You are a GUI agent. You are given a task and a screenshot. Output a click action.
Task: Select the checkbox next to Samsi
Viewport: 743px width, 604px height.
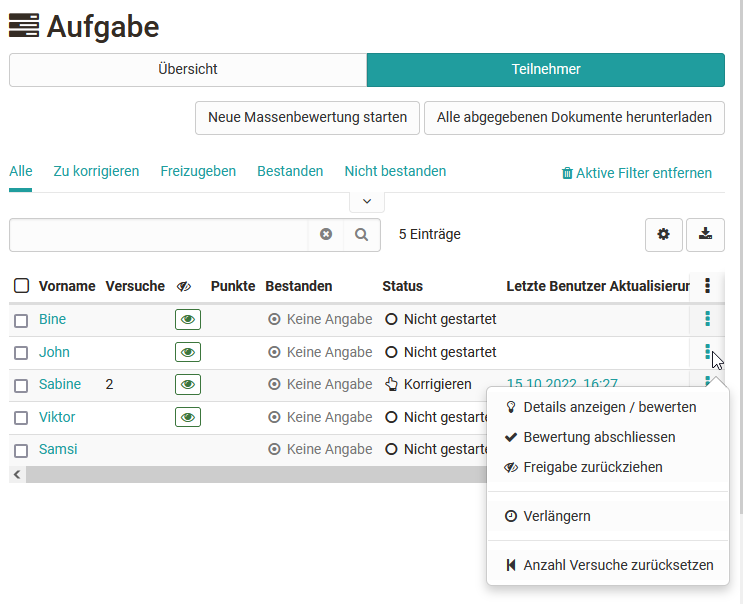(x=21, y=450)
